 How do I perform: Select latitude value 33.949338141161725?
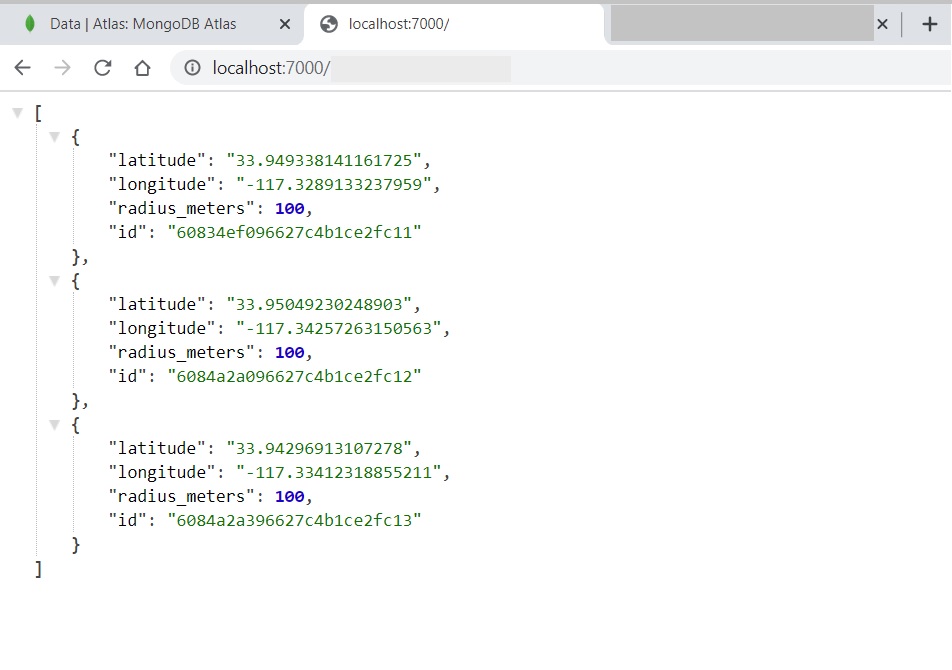point(324,160)
